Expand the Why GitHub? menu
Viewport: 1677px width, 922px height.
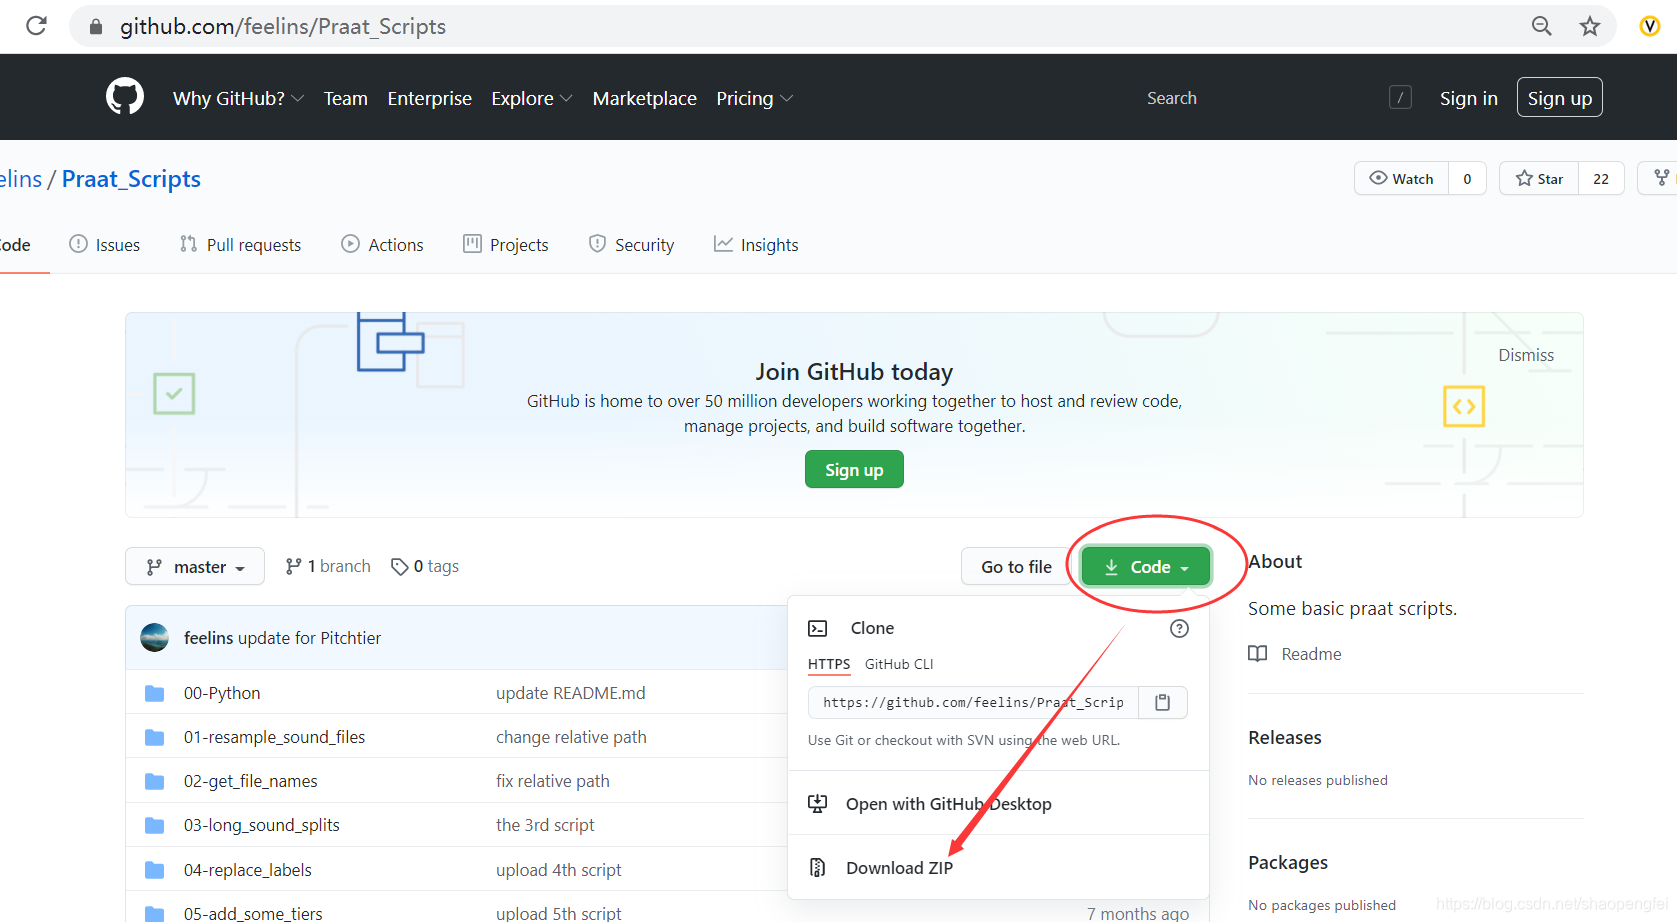(238, 98)
